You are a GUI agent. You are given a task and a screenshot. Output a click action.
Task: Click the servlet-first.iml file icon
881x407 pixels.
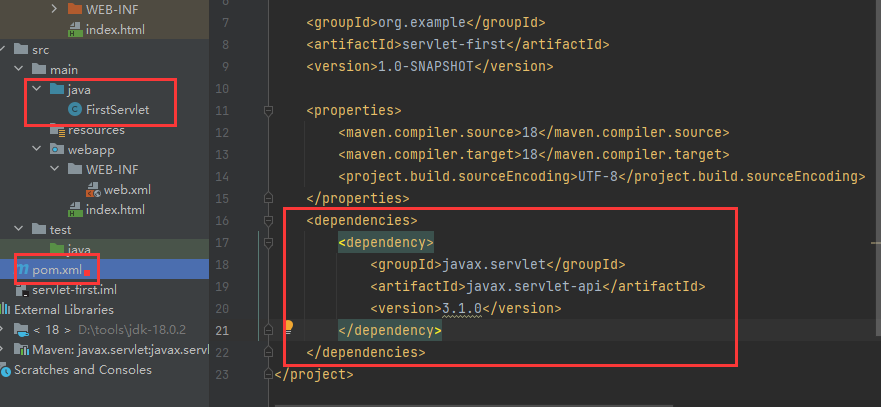pyautogui.click(x=21, y=290)
